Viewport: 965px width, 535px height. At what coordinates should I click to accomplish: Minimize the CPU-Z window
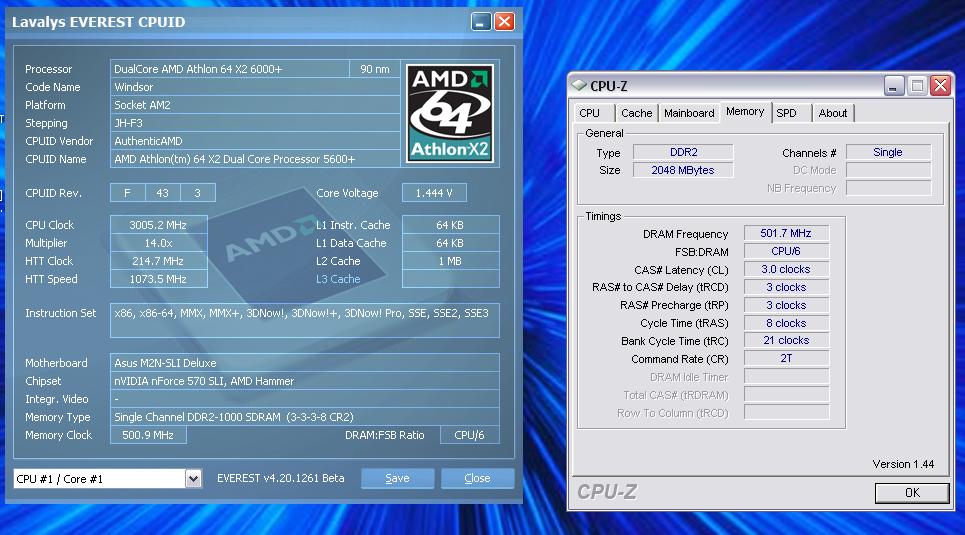[x=894, y=86]
